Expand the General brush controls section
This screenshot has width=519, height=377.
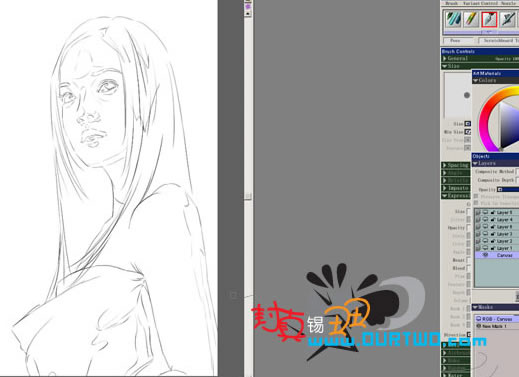coord(445,58)
